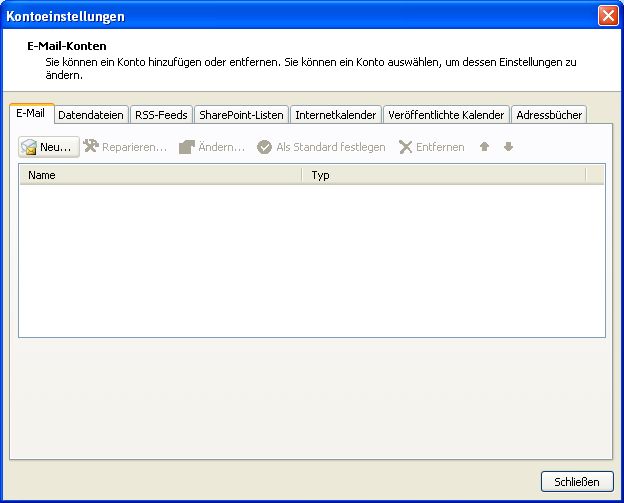Click the empty accounts list area

coord(311,260)
